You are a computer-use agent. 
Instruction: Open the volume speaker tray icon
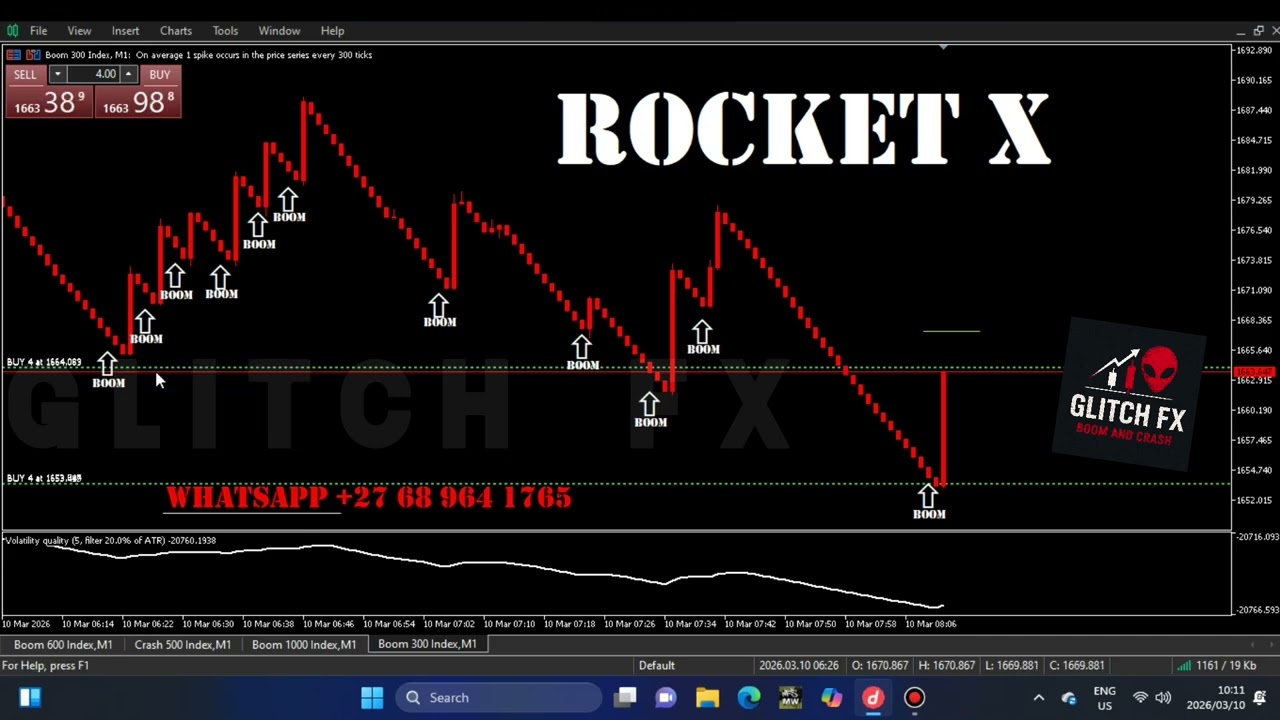point(1163,698)
